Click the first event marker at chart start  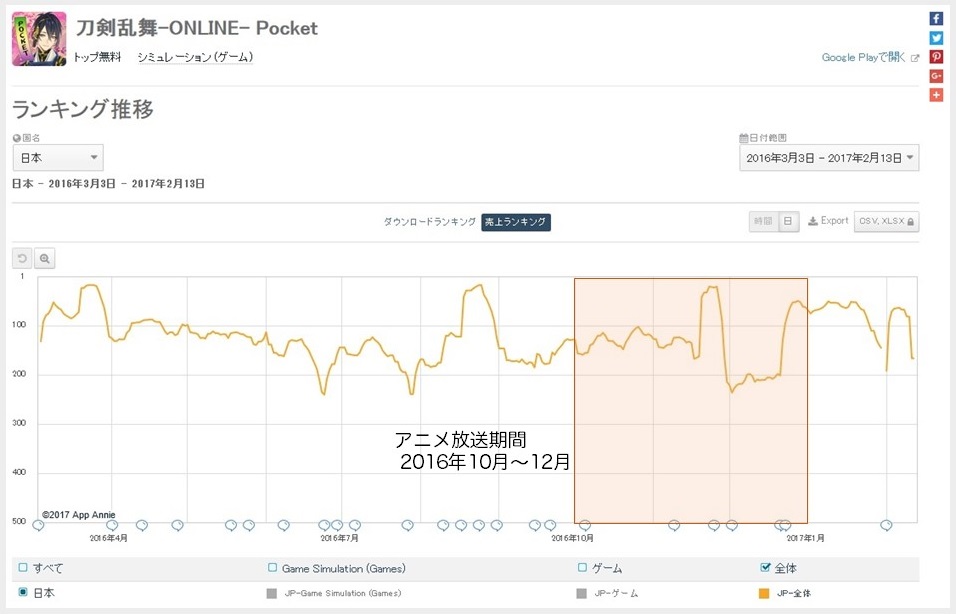(38, 525)
